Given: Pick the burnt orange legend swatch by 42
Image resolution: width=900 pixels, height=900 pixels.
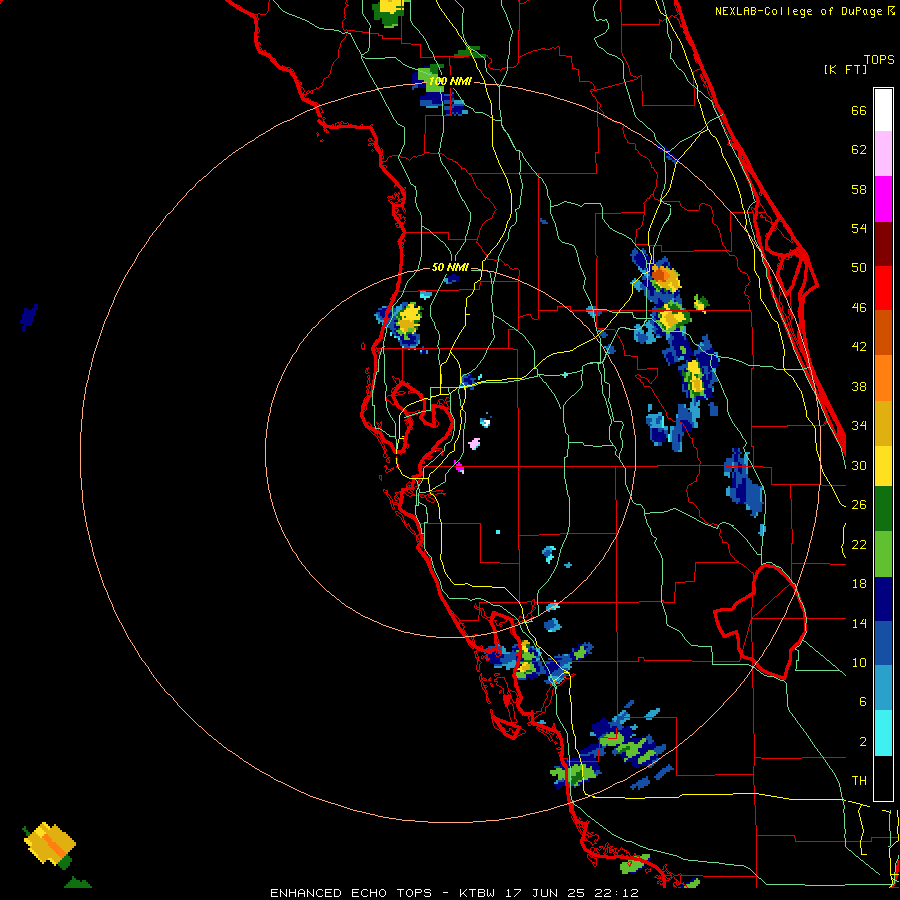Looking at the screenshot, I should (x=883, y=332).
